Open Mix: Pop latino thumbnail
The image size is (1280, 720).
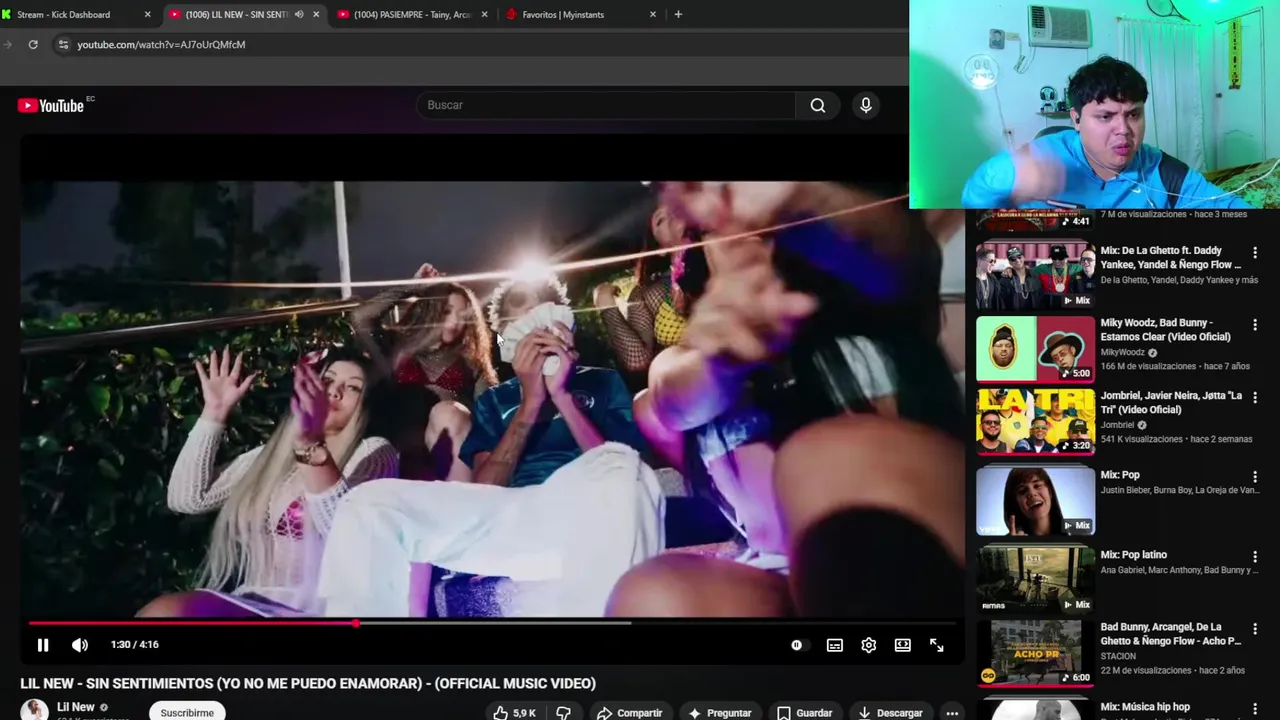[1035, 578]
